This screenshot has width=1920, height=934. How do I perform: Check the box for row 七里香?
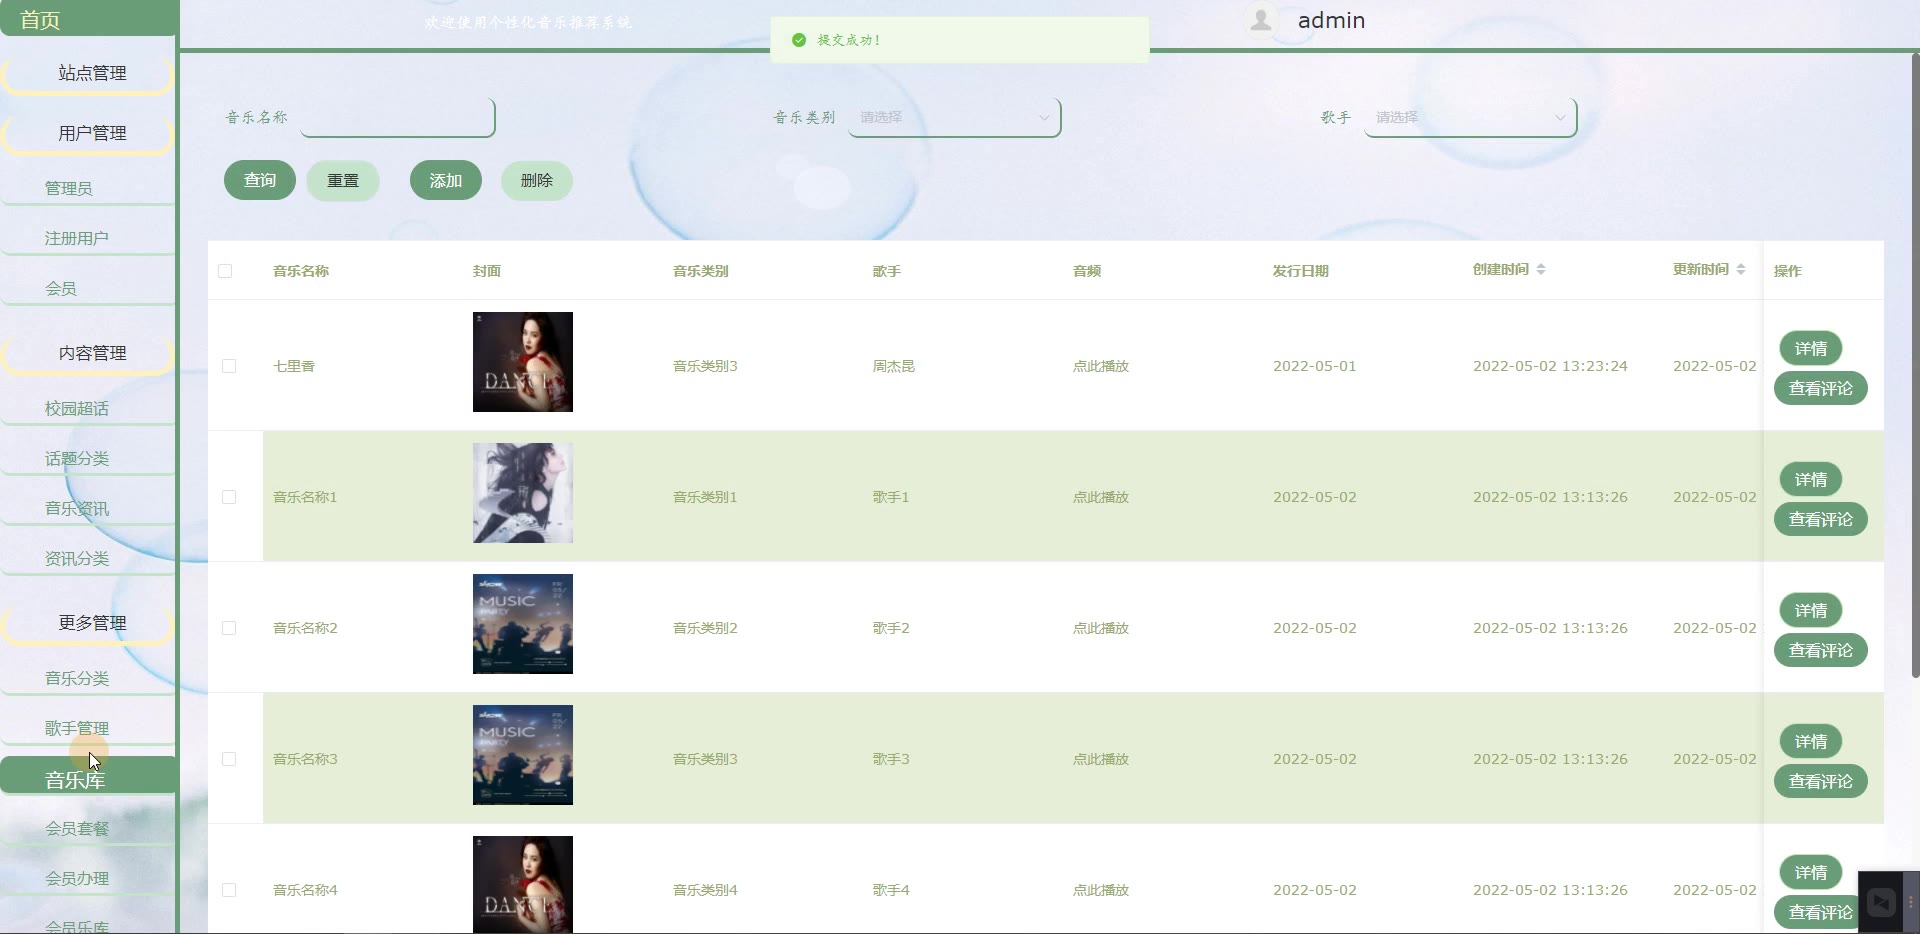(x=229, y=366)
